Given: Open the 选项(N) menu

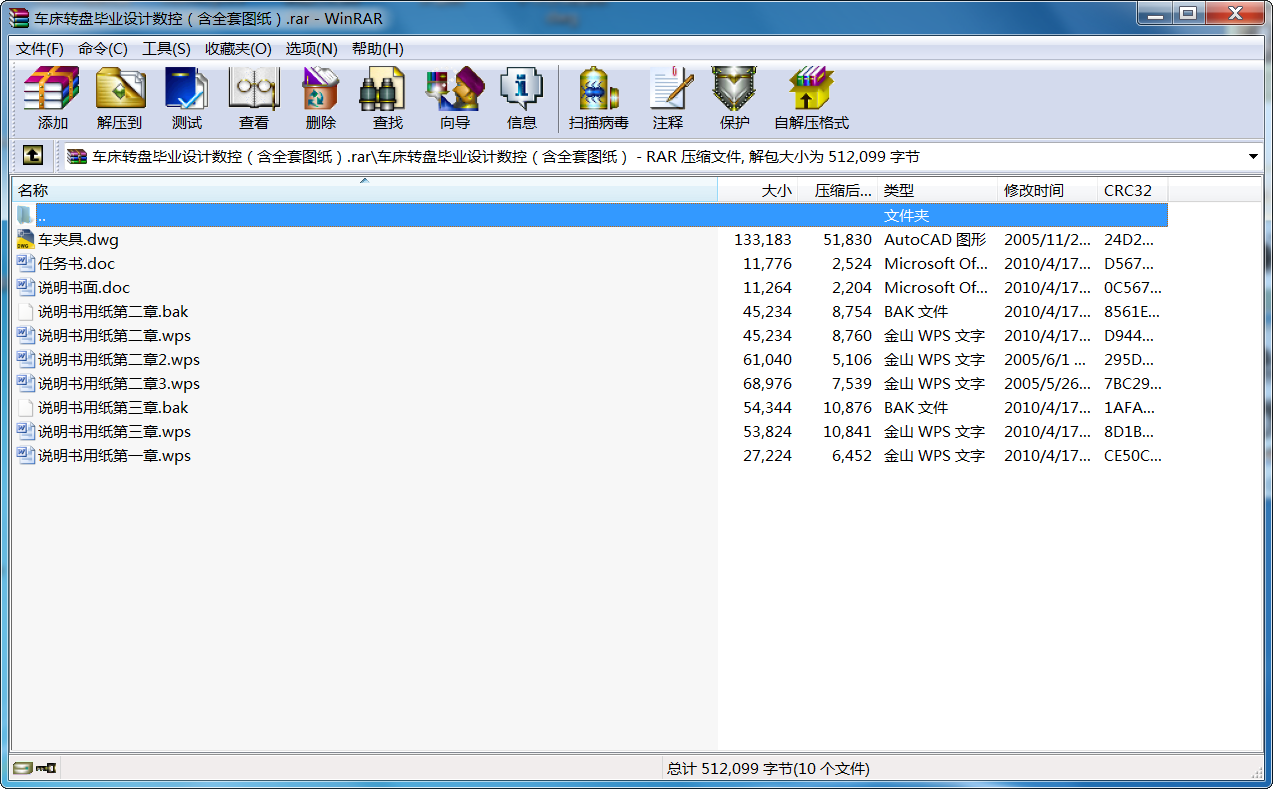Looking at the screenshot, I should pos(311,48).
